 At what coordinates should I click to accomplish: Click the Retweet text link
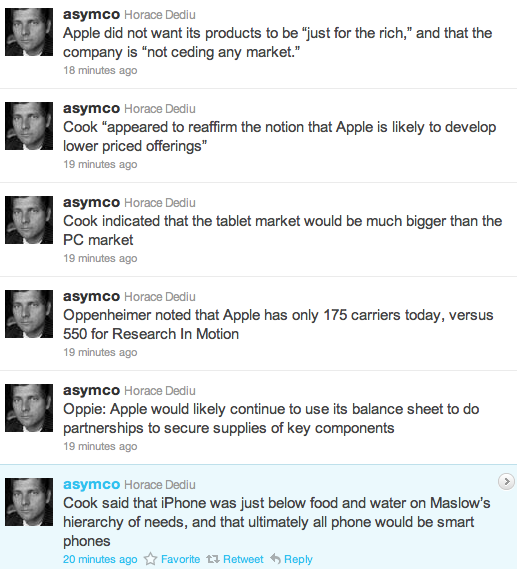(243, 559)
